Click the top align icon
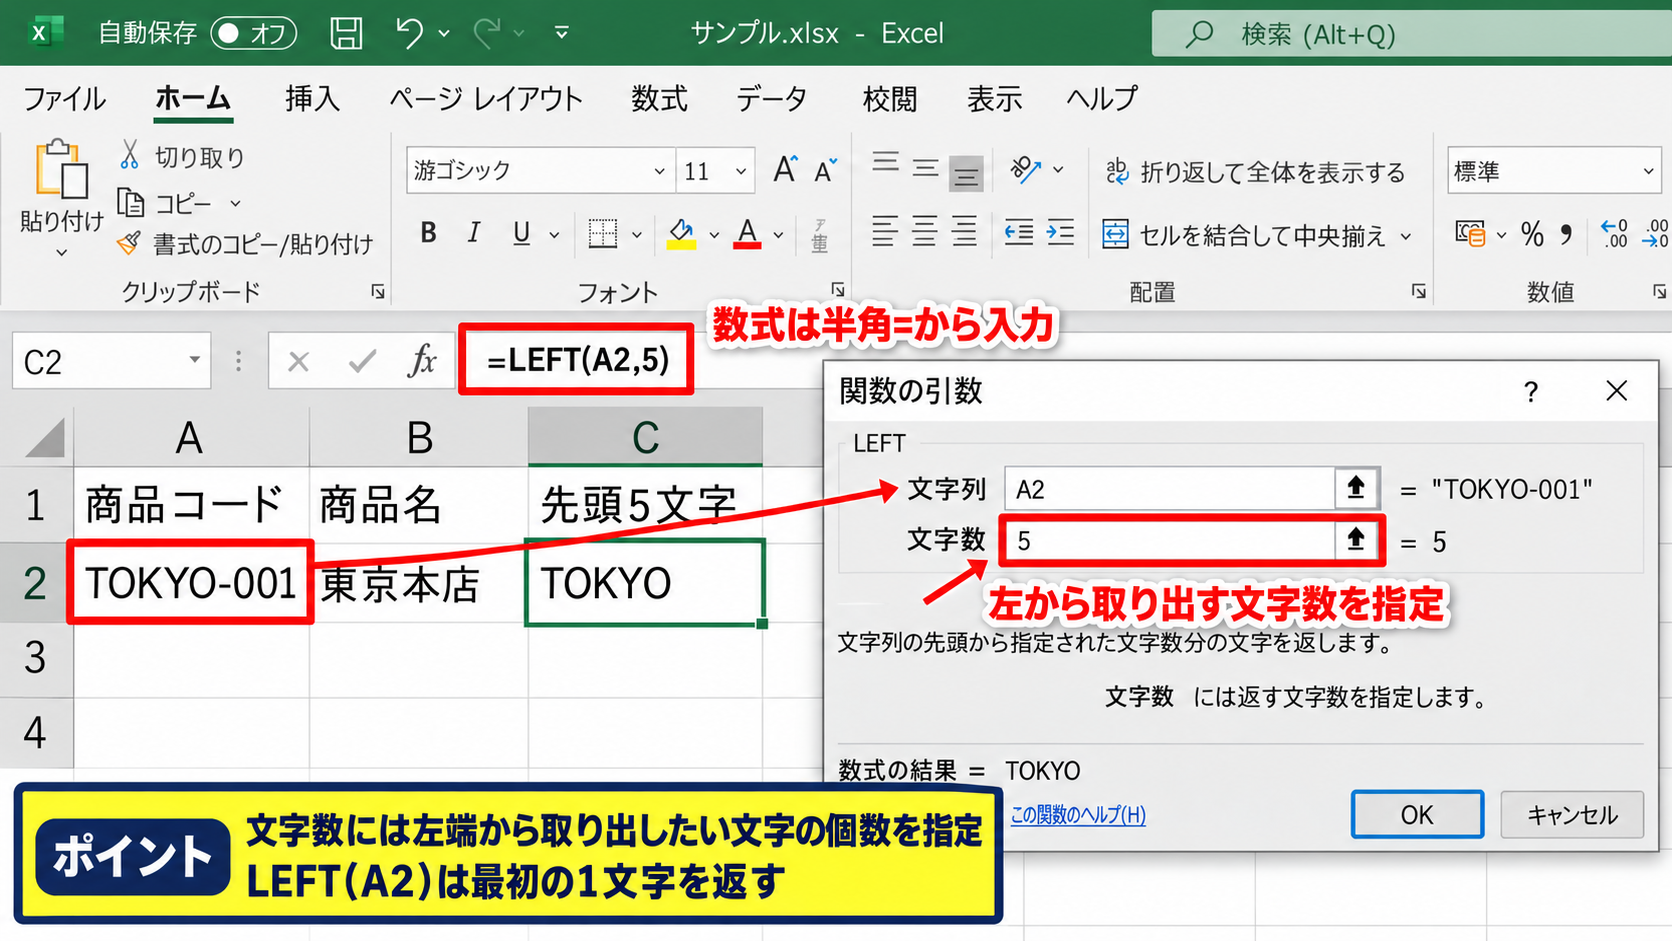Screen dimensions: 1672x941 885,164
